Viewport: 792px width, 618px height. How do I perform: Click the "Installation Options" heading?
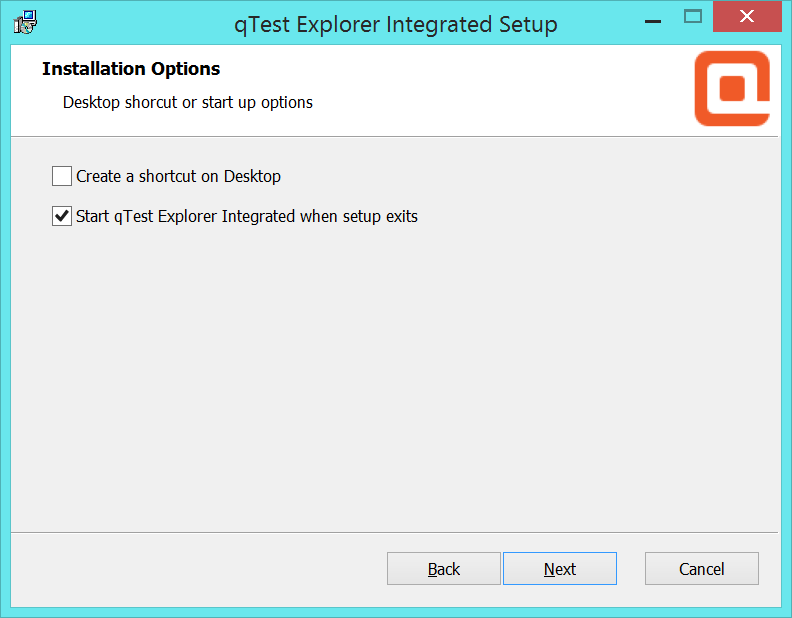[131, 69]
